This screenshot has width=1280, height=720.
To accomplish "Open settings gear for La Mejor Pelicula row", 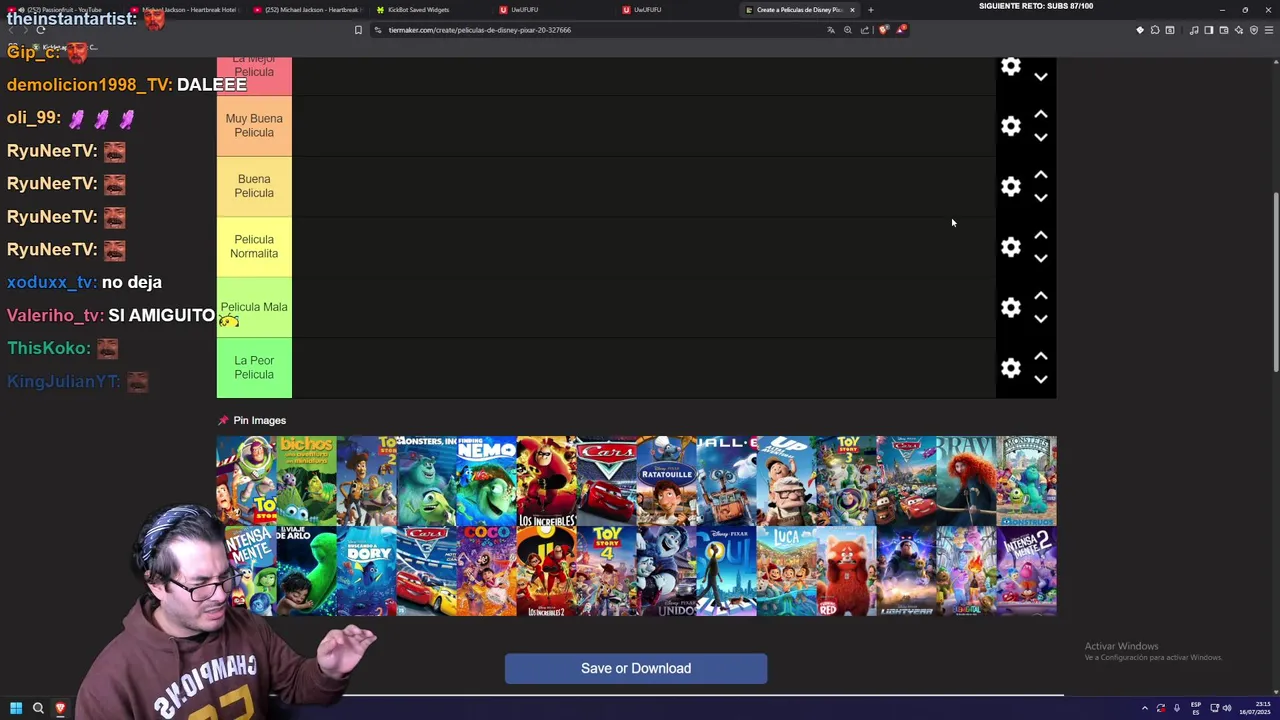I will point(1011,67).
